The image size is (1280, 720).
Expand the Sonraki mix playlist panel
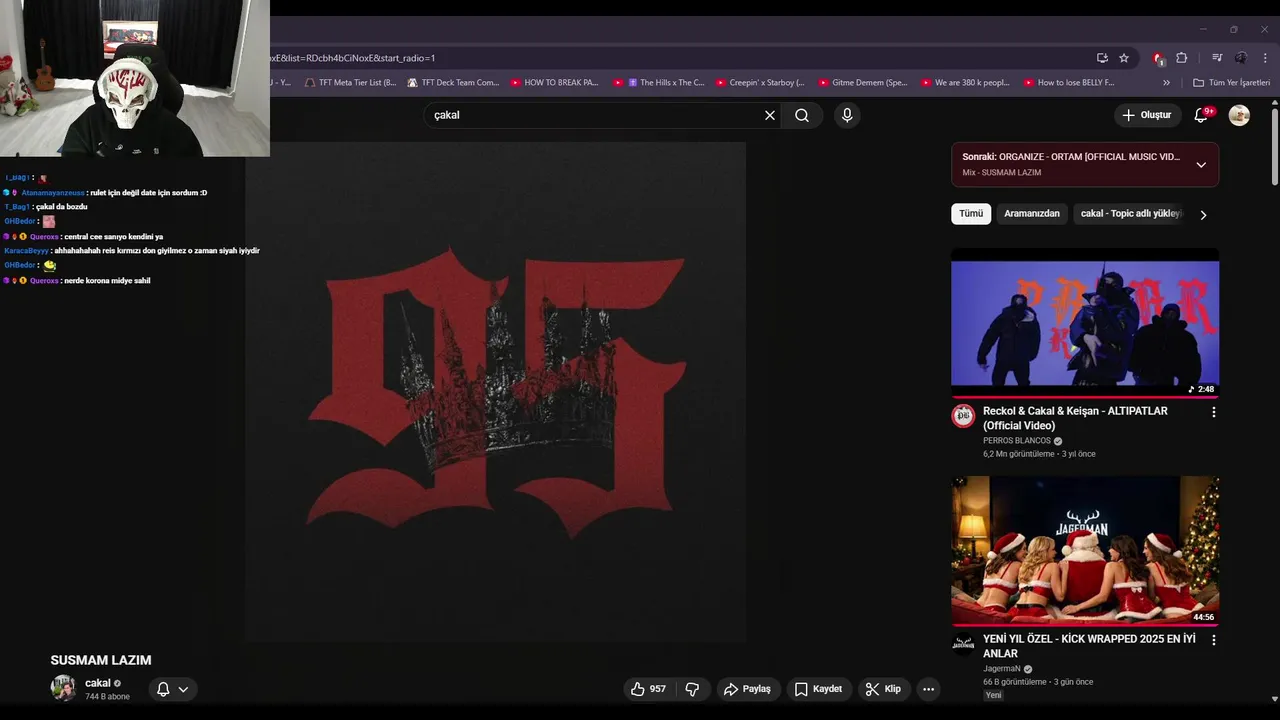point(1201,165)
